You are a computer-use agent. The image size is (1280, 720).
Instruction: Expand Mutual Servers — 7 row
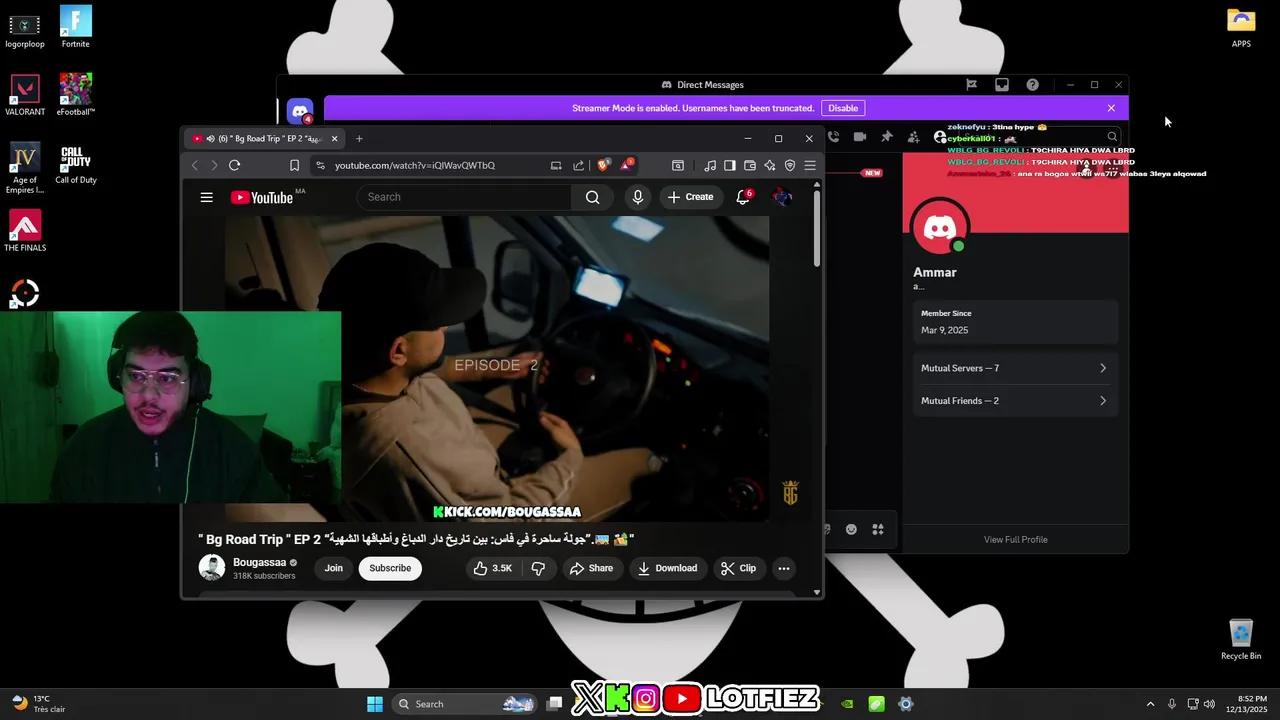click(1015, 368)
